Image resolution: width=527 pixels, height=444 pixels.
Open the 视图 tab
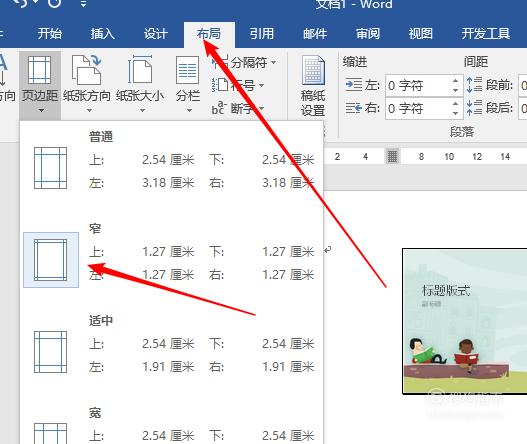tap(420, 34)
